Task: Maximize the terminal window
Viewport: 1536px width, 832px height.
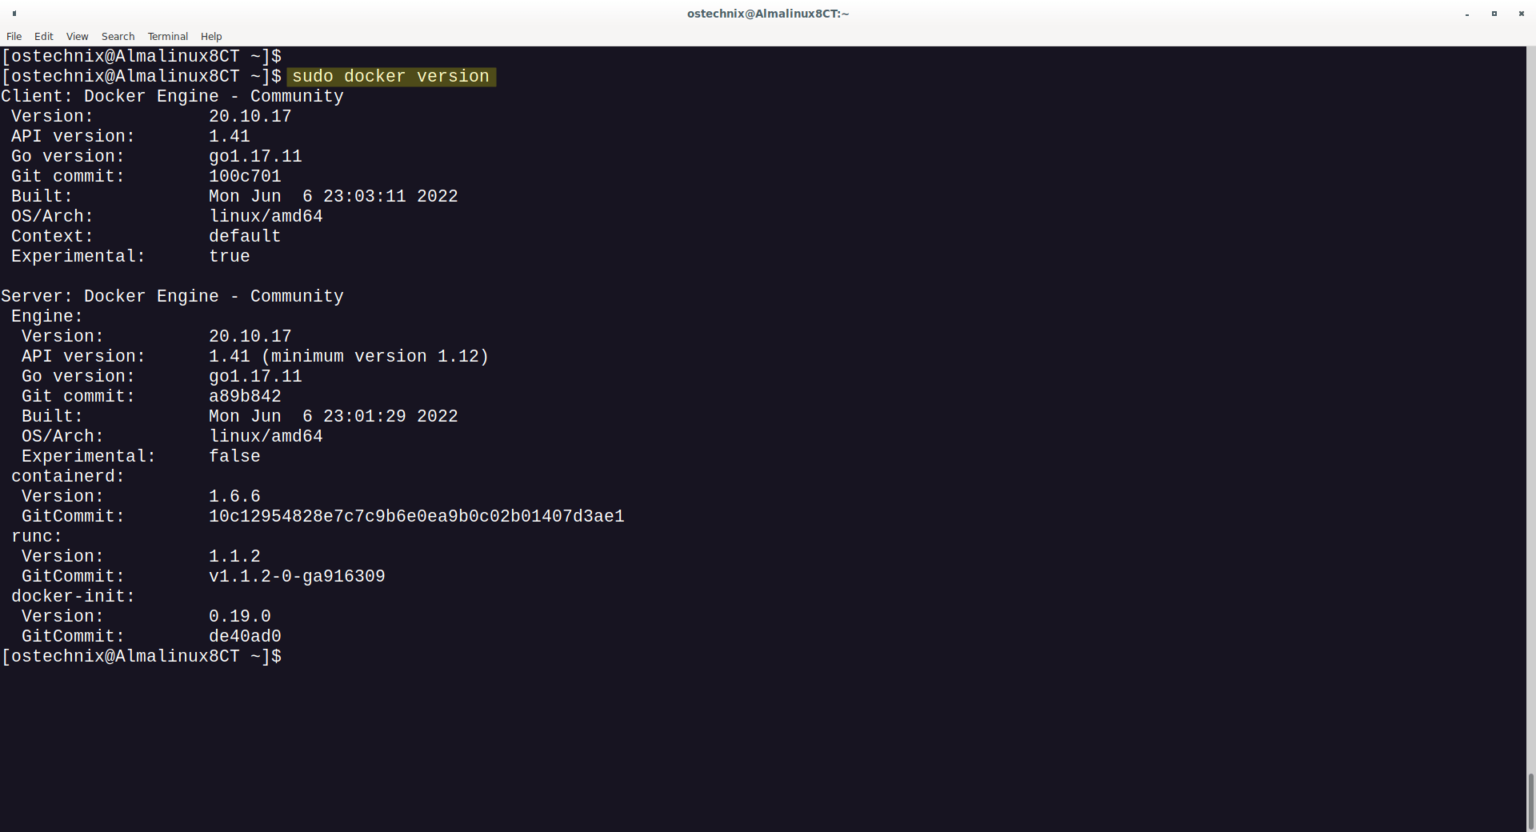Action: coord(1494,14)
